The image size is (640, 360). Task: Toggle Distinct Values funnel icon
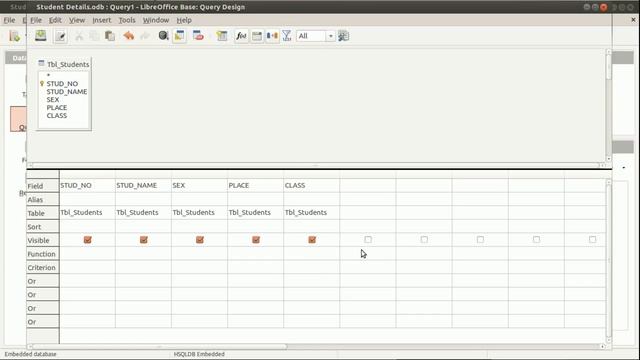click(287, 36)
